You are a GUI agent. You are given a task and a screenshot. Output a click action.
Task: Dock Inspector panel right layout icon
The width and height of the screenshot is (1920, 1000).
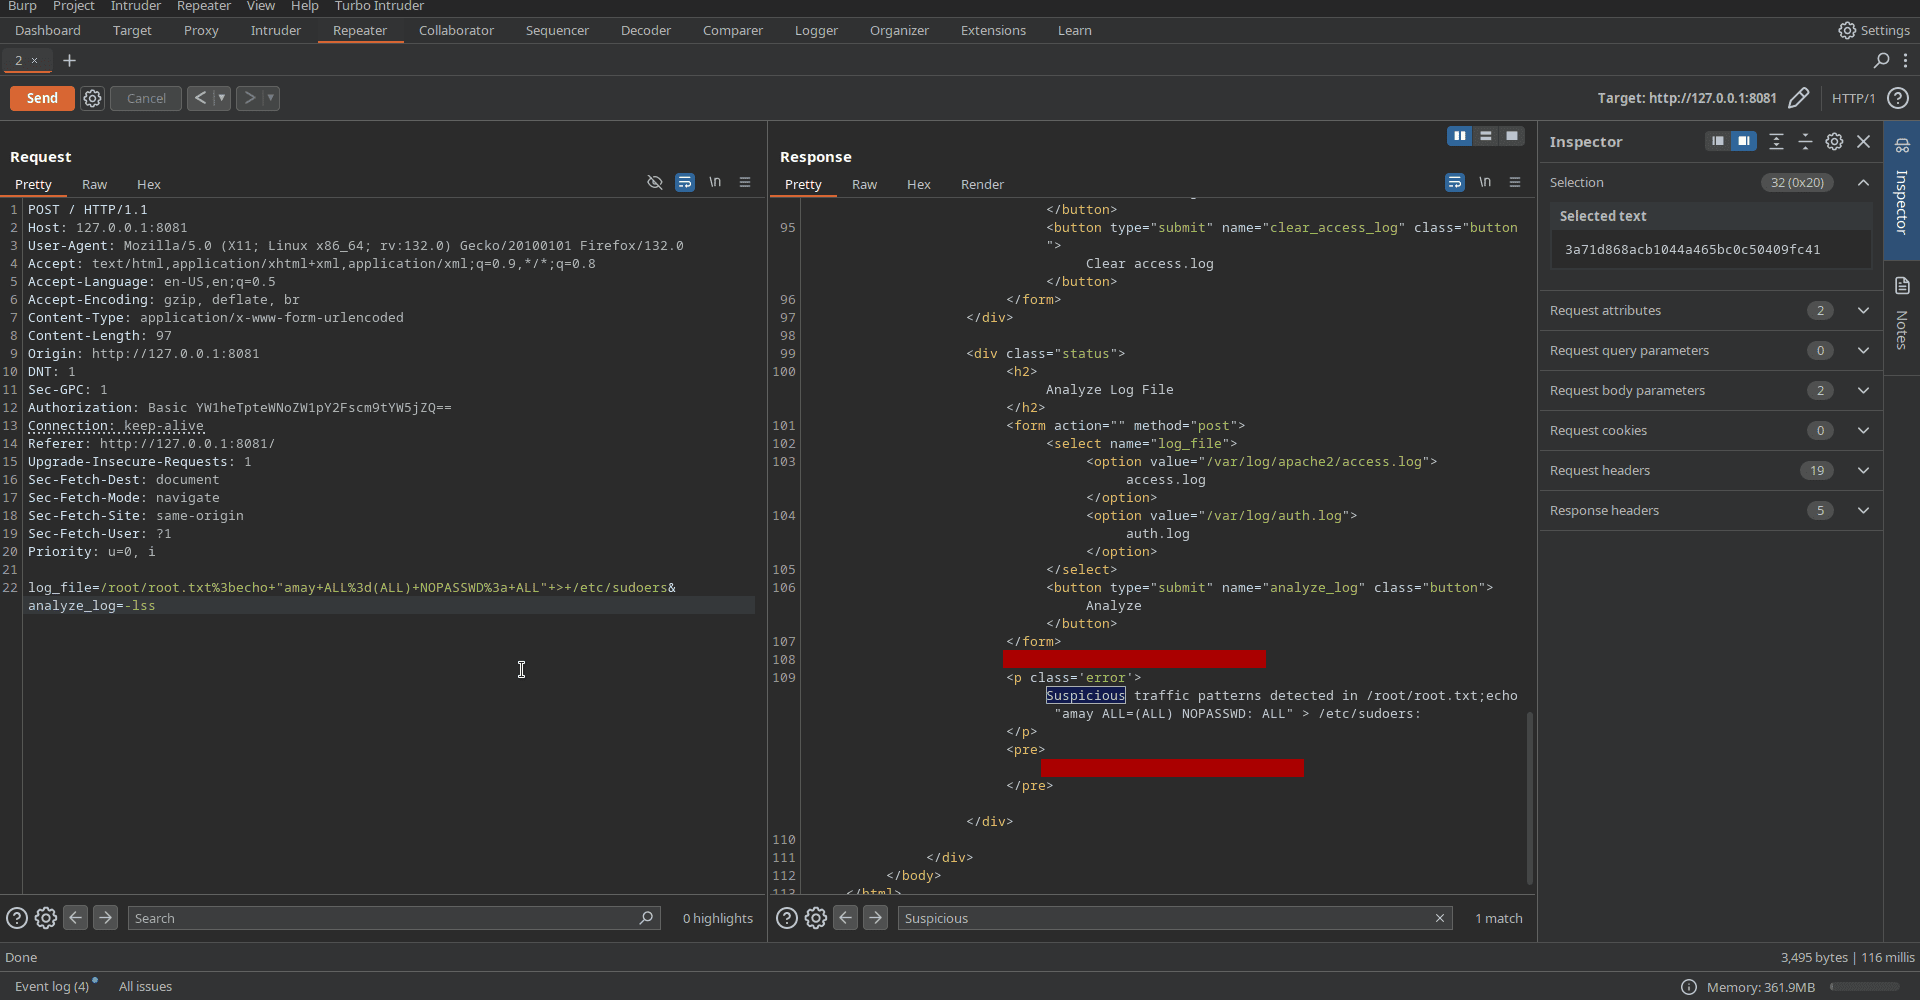(1744, 141)
